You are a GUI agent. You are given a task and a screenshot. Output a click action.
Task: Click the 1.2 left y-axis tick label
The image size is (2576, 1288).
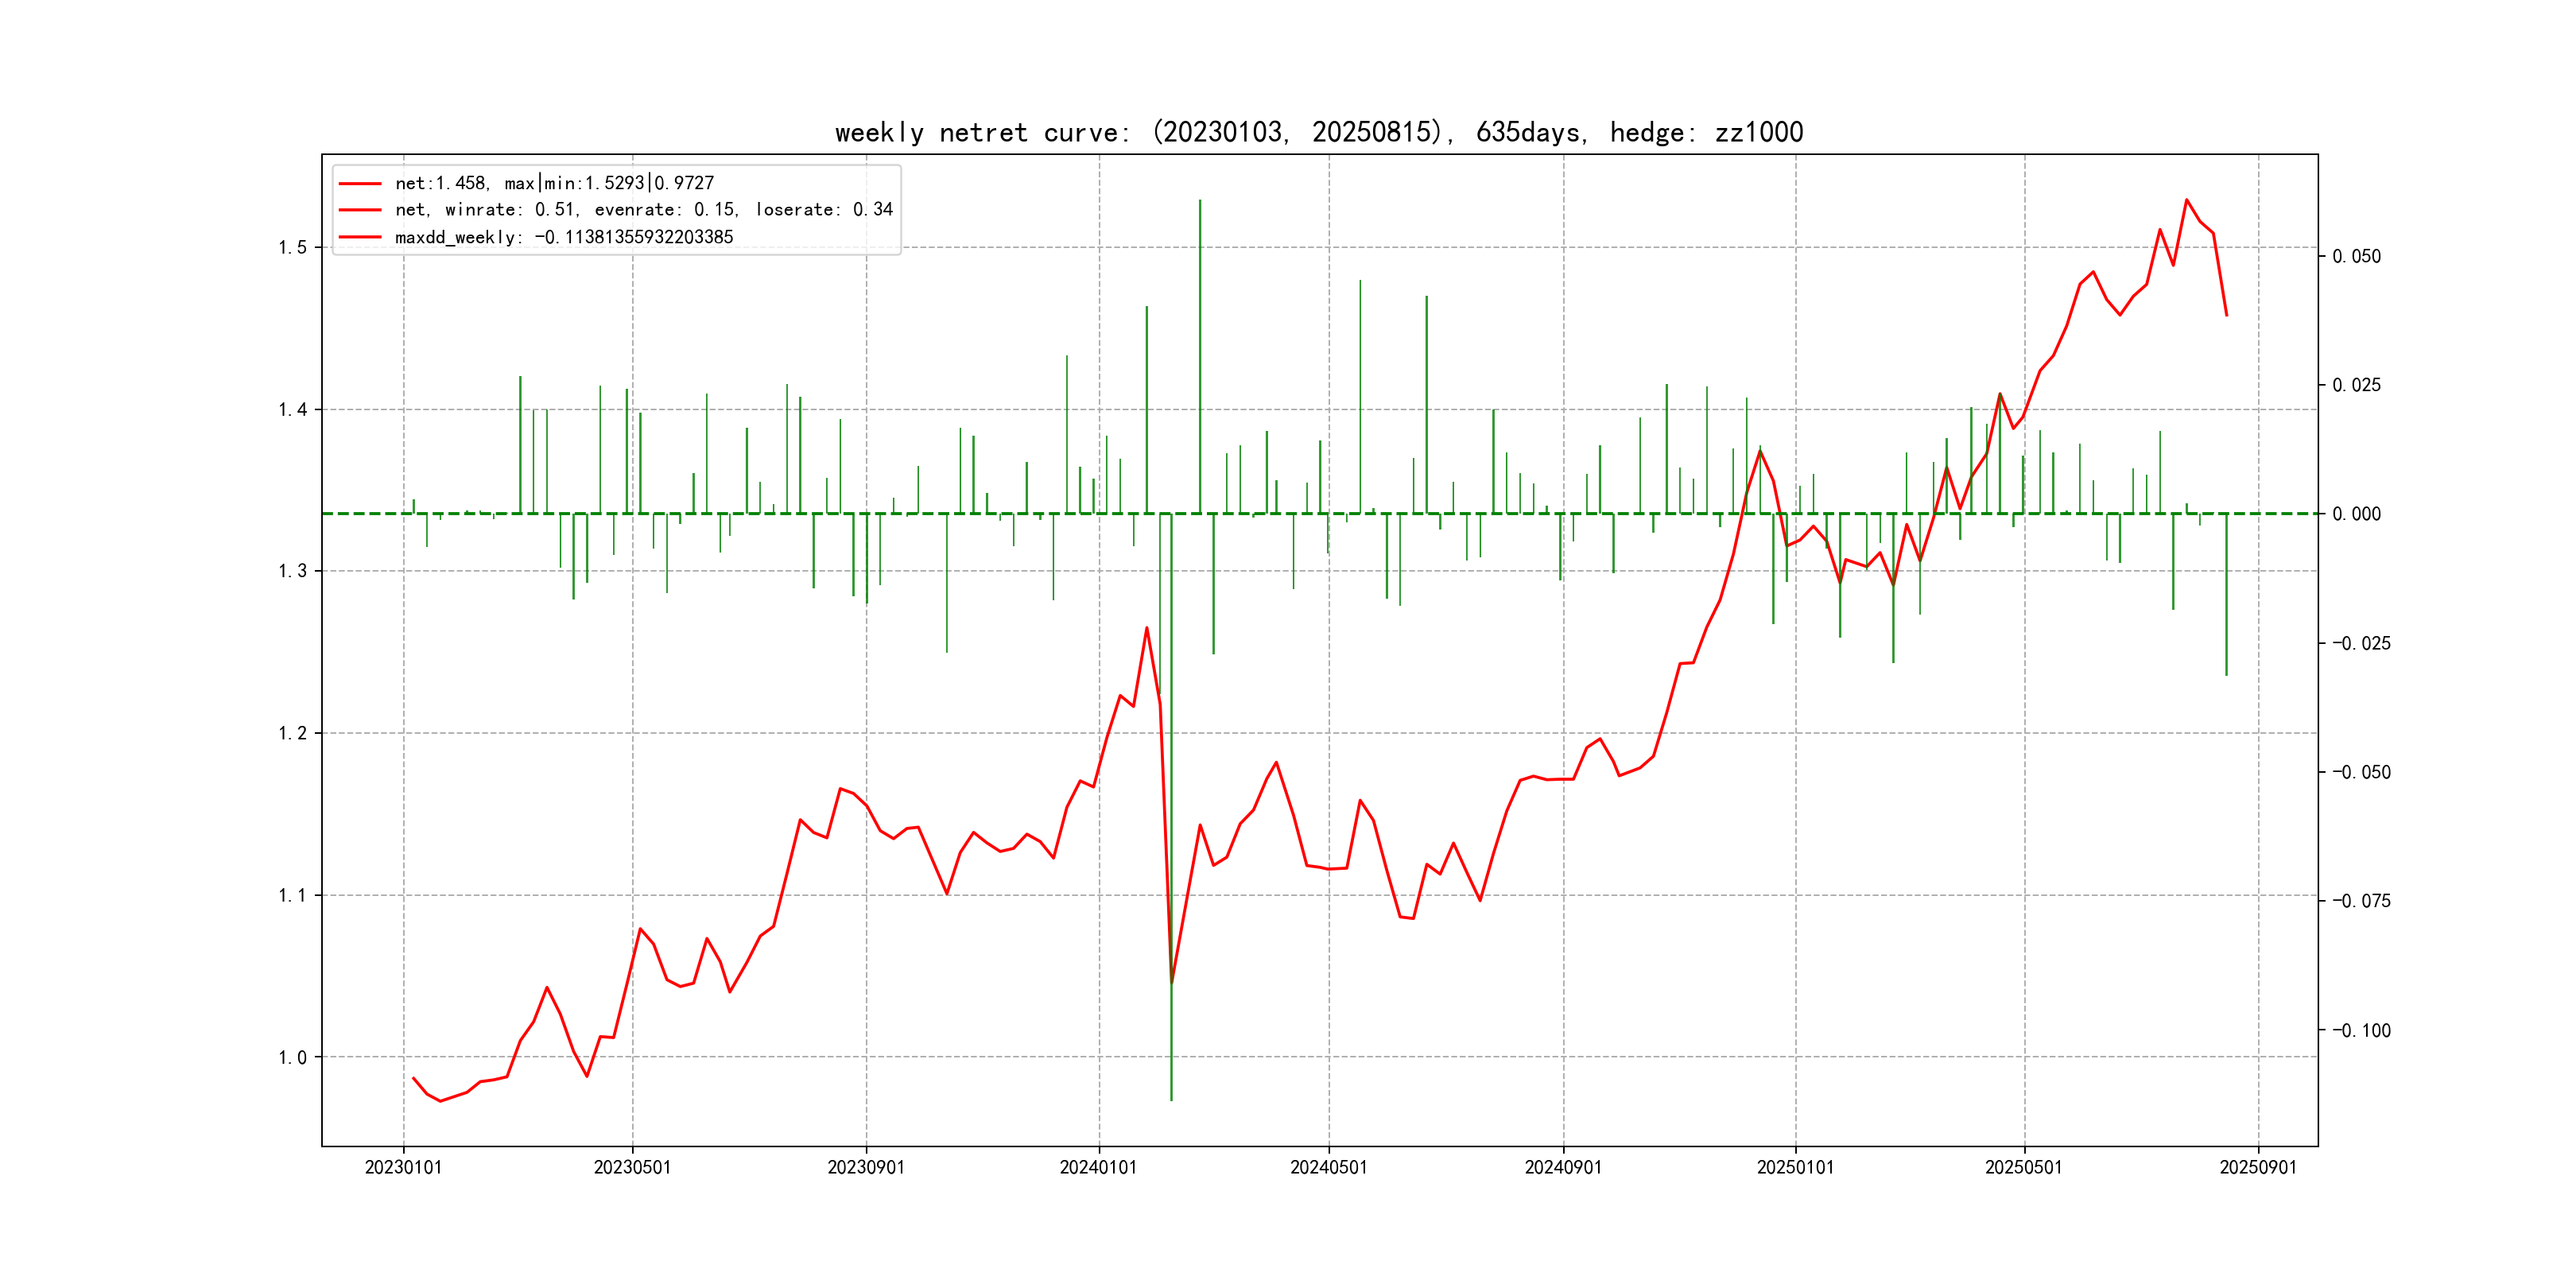pos(292,734)
